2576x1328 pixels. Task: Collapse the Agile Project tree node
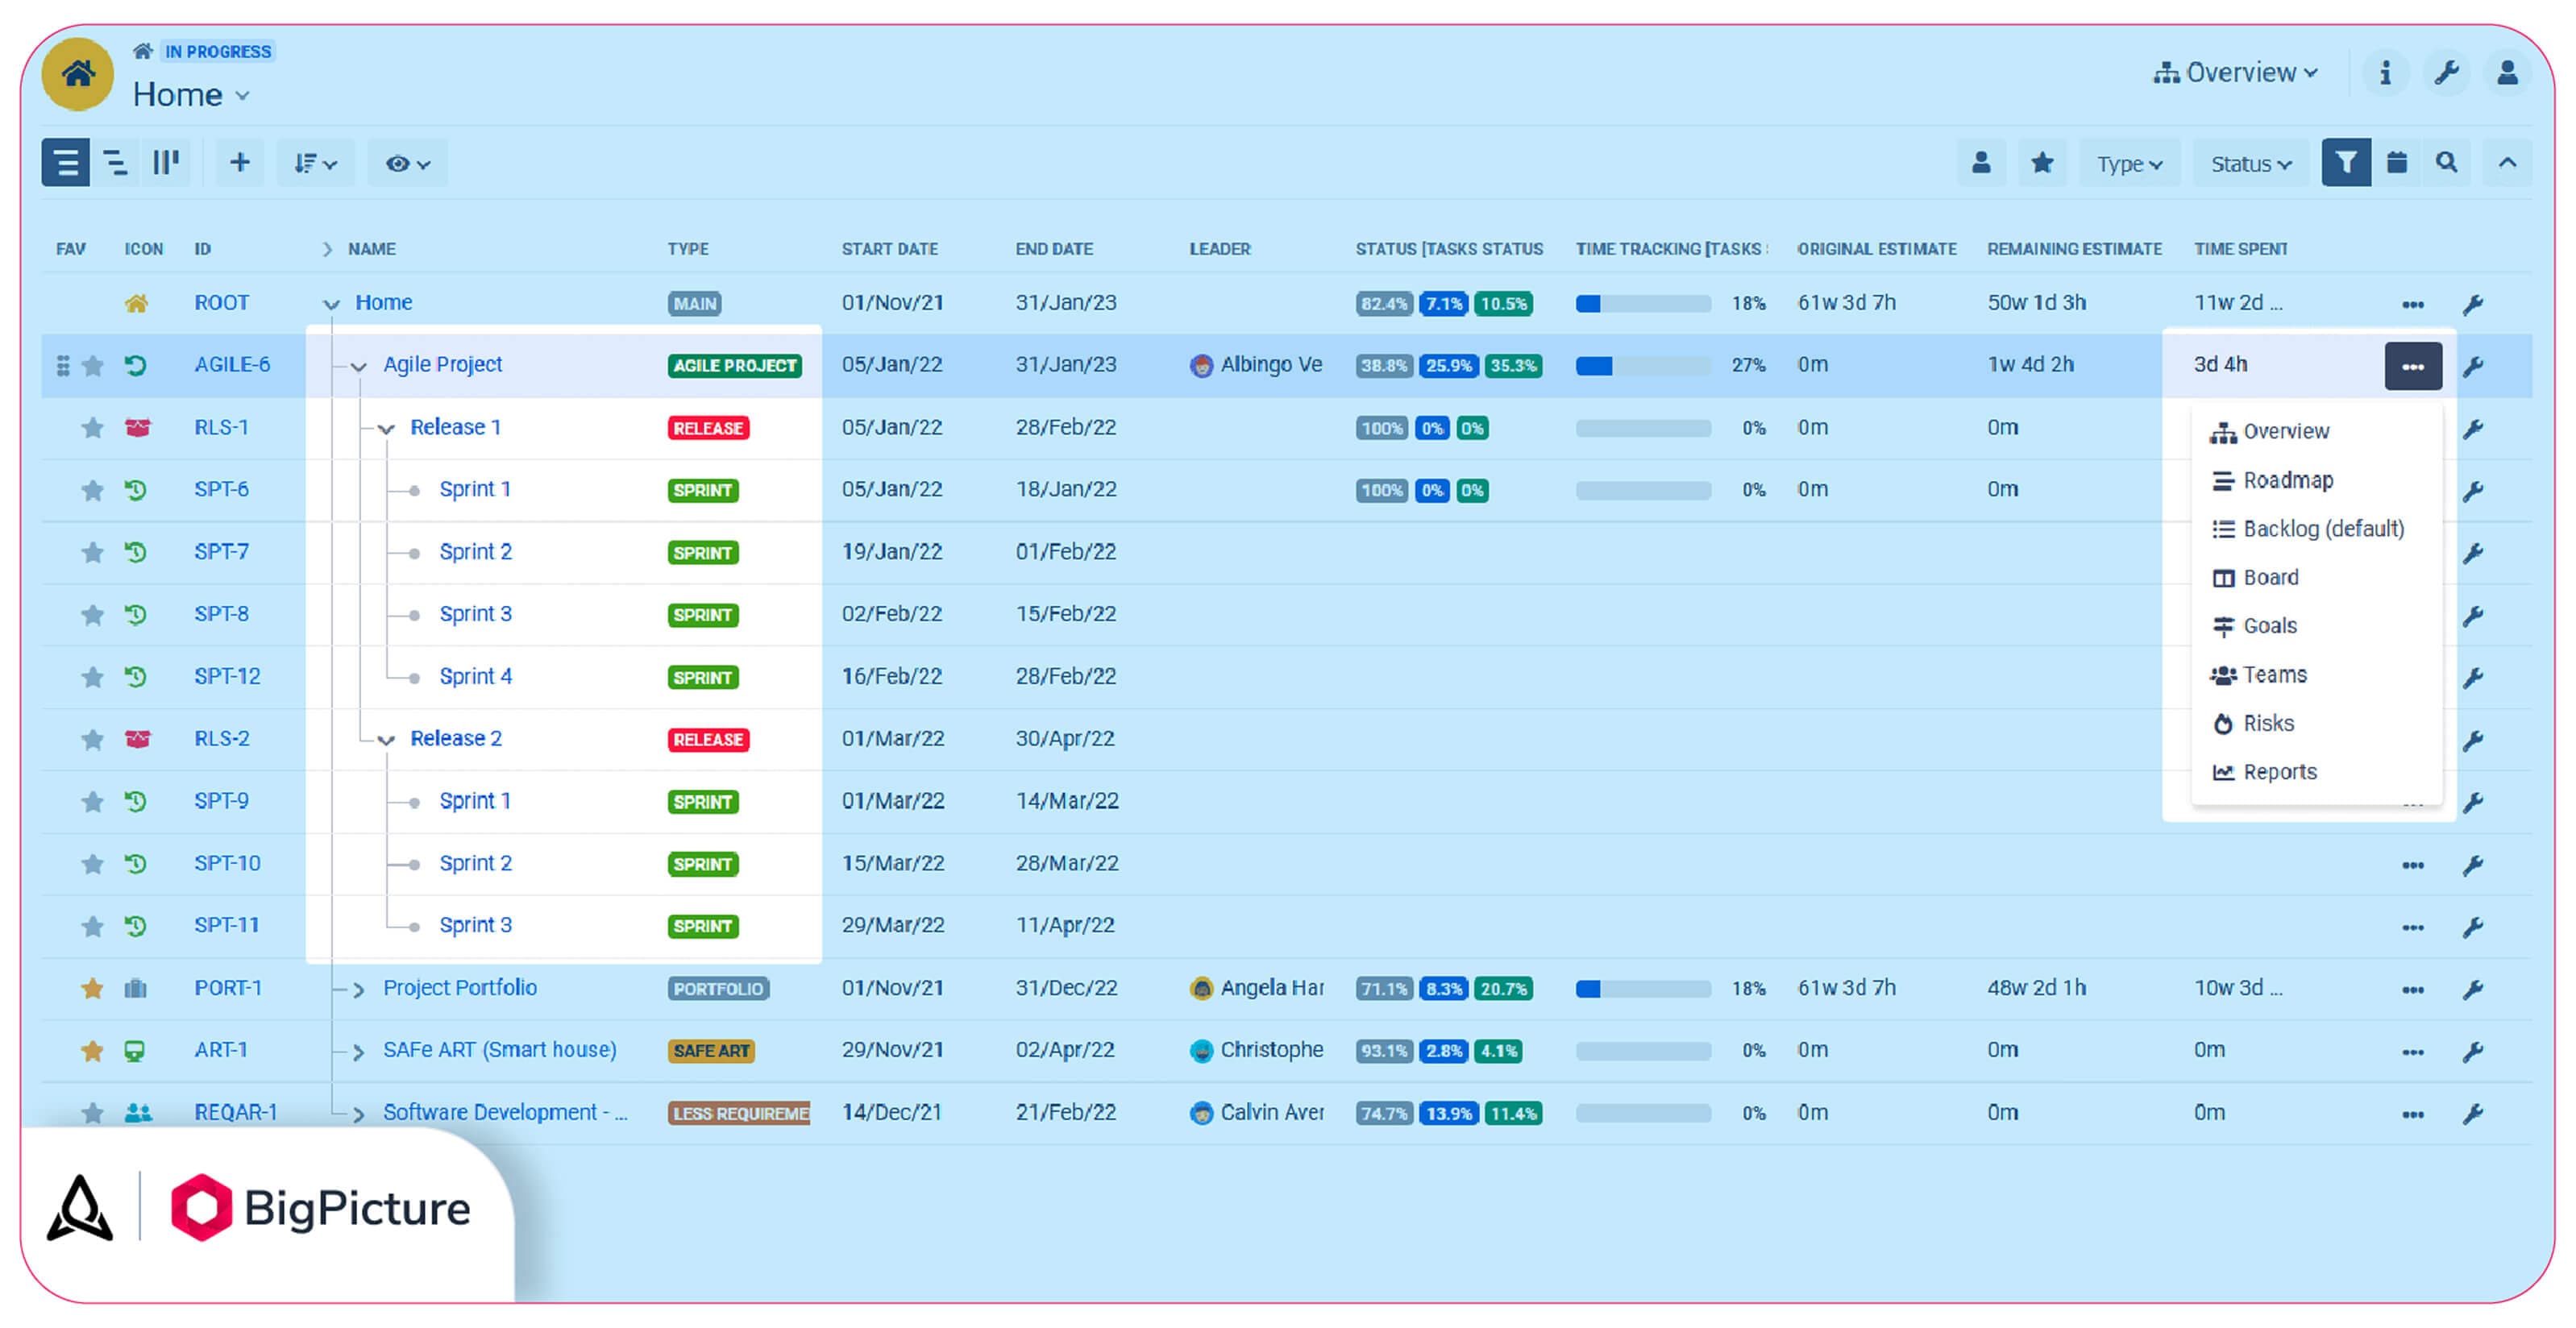(358, 367)
